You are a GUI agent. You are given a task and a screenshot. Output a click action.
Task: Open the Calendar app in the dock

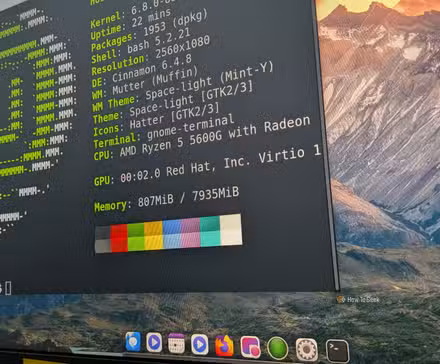point(176,343)
